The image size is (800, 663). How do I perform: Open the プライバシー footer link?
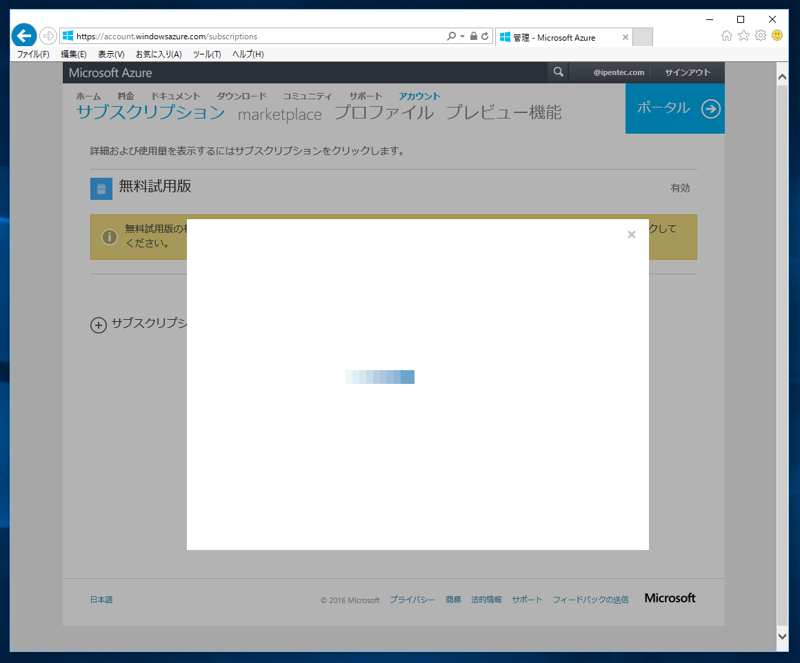(412, 600)
